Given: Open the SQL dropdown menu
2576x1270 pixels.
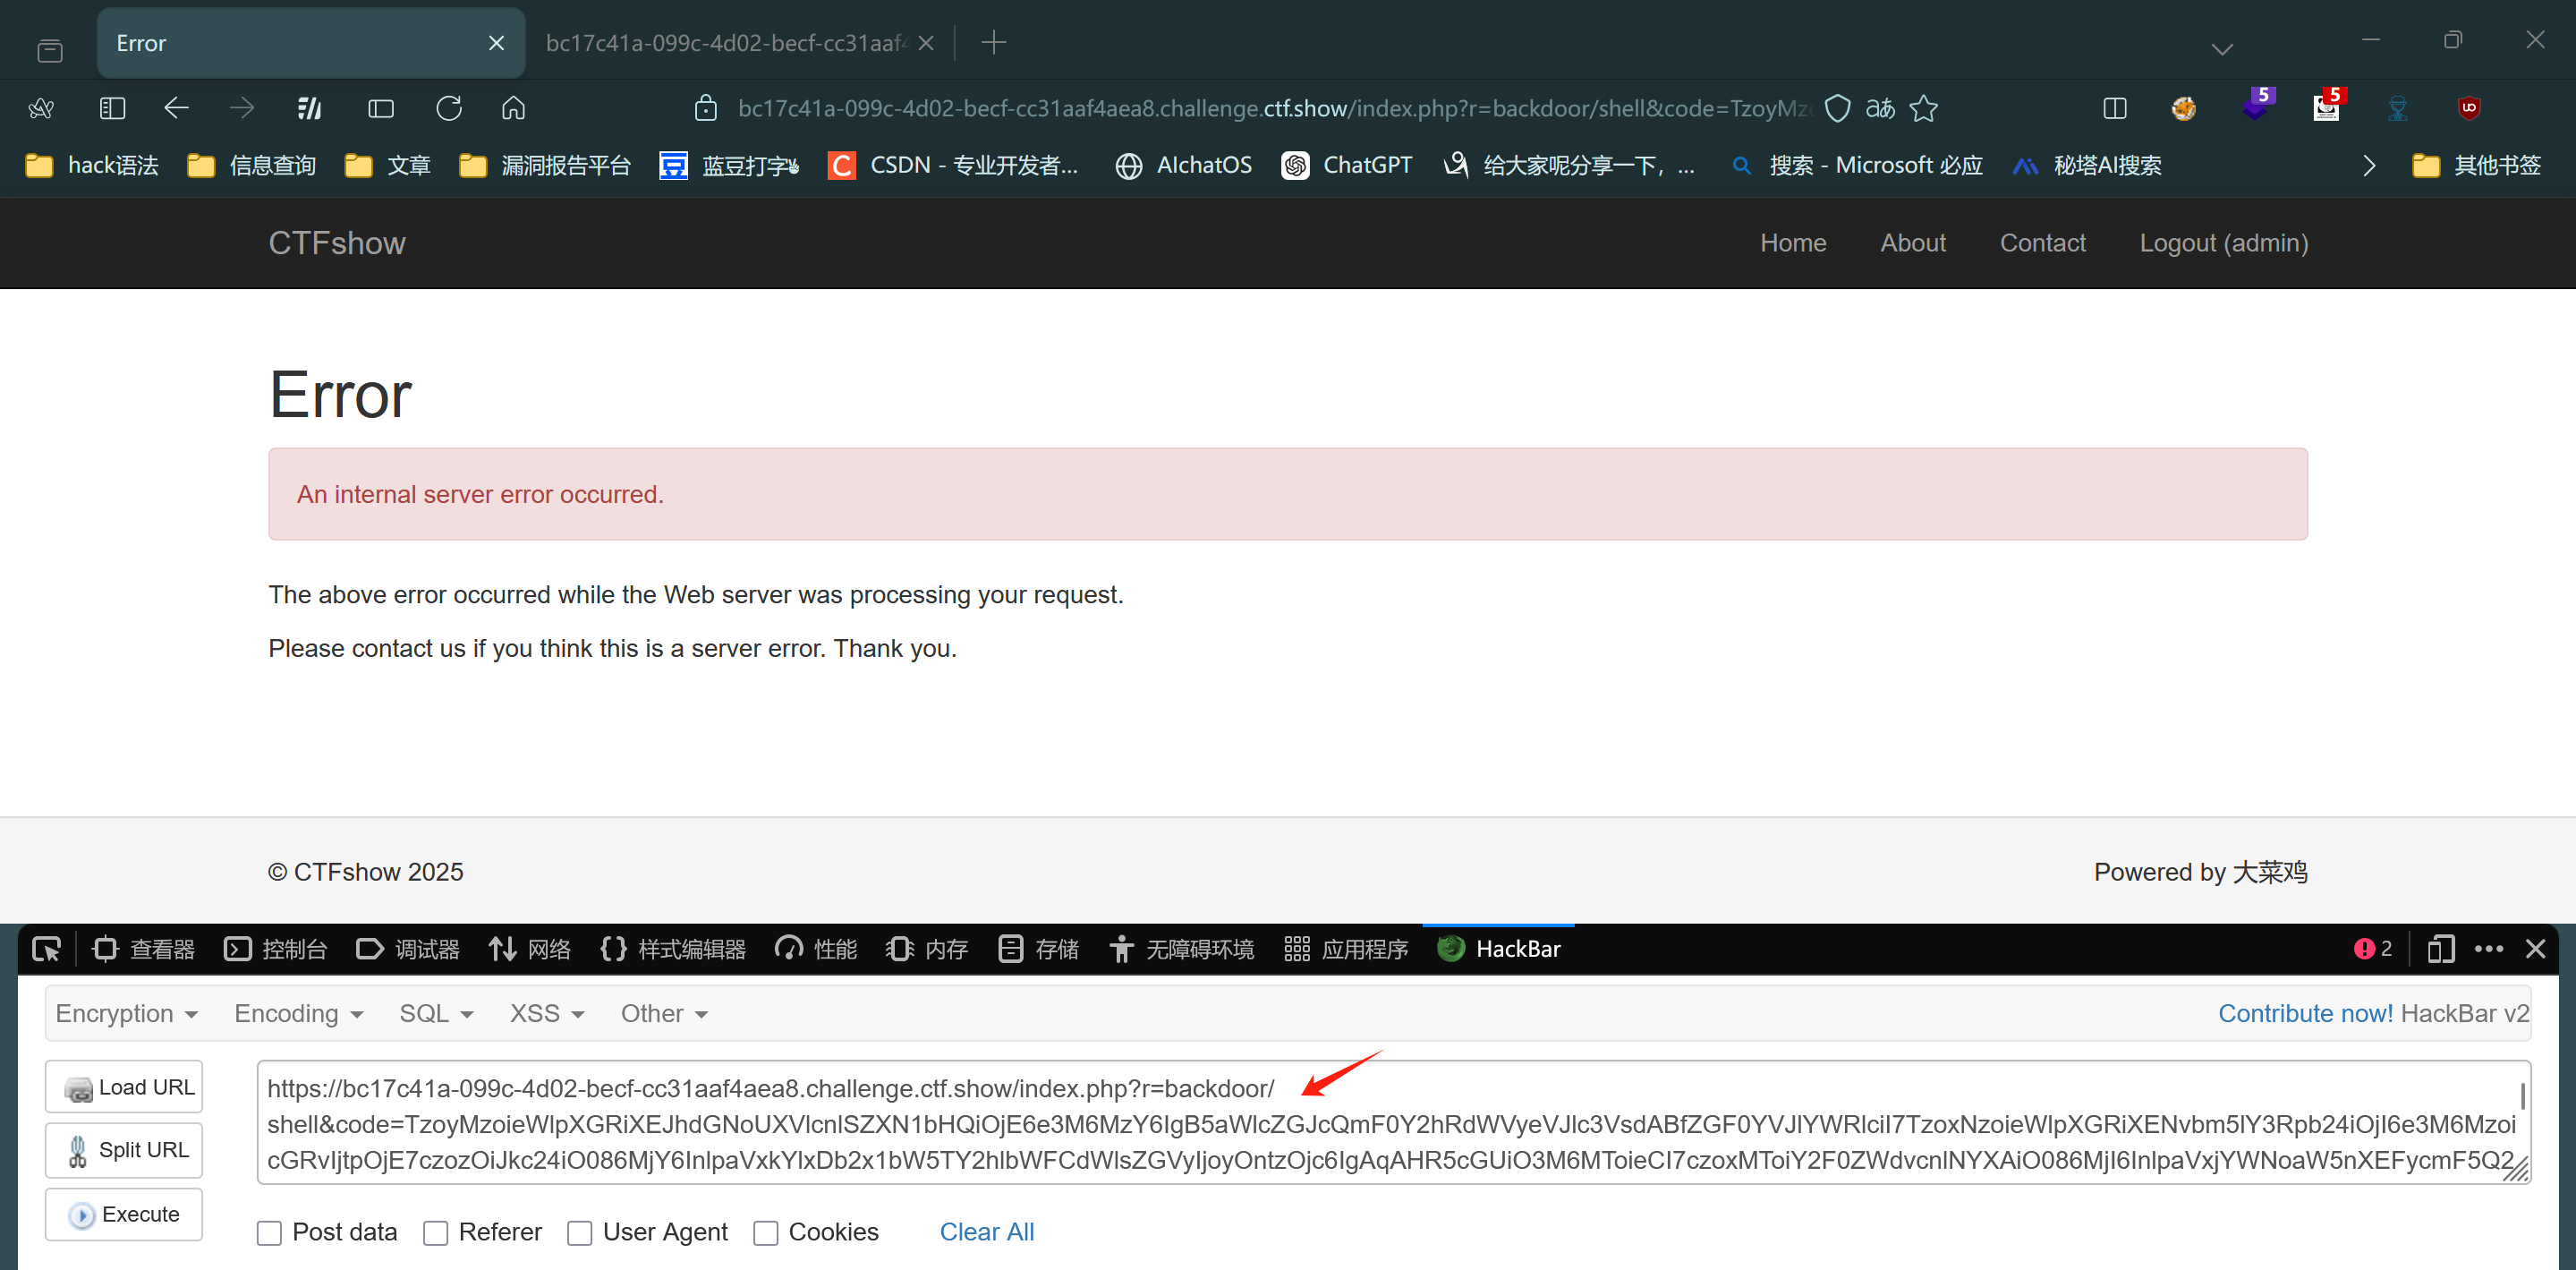Looking at the screenshot, I should click(436, 1014).
